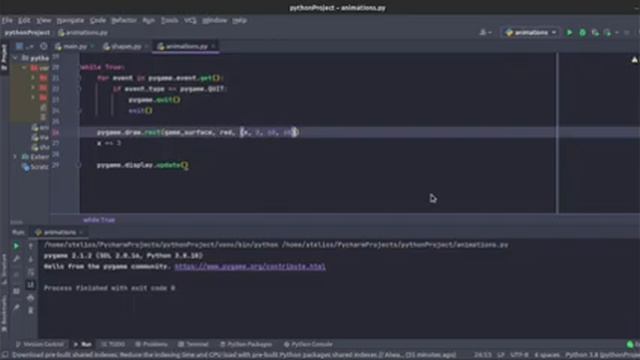Viewport: 640px width, 360px height.
Task: Open the pygame.org contribute link in console
Action: tap(250, 267)
